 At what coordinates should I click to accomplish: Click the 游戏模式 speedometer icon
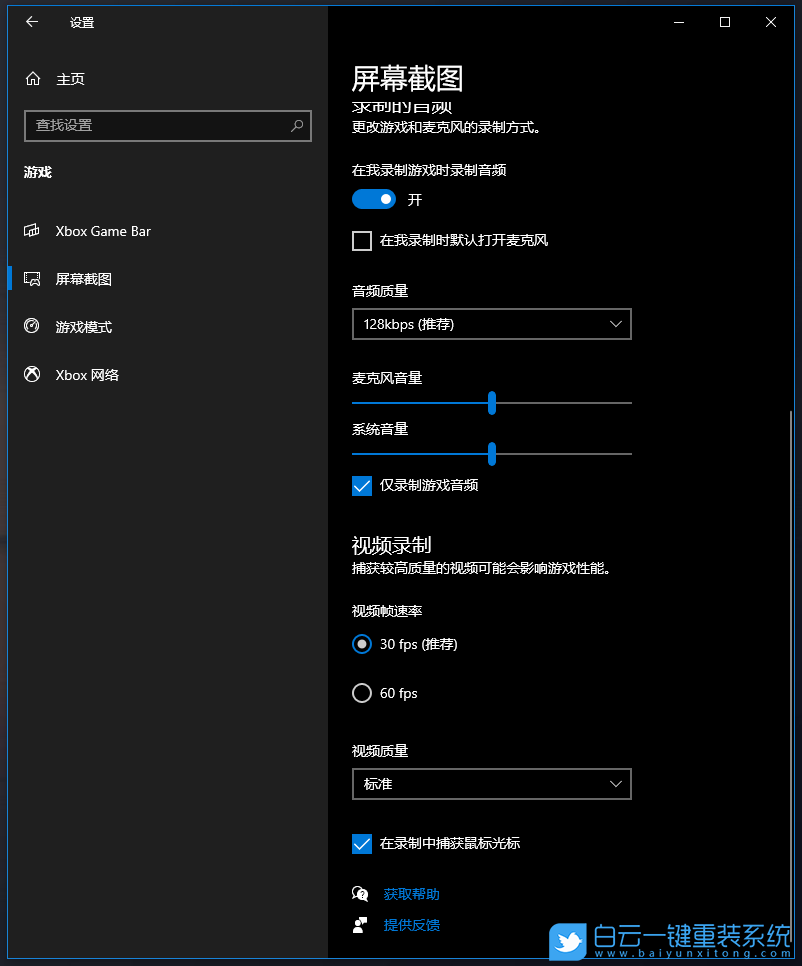click(33, 327)
